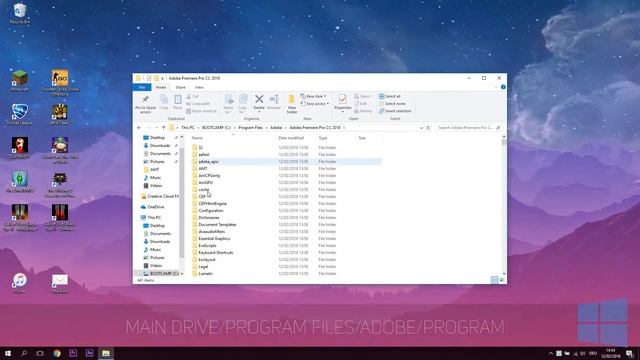Click Adobe in address breadcrumb
The image size is (640, 360).
point(276,128)
